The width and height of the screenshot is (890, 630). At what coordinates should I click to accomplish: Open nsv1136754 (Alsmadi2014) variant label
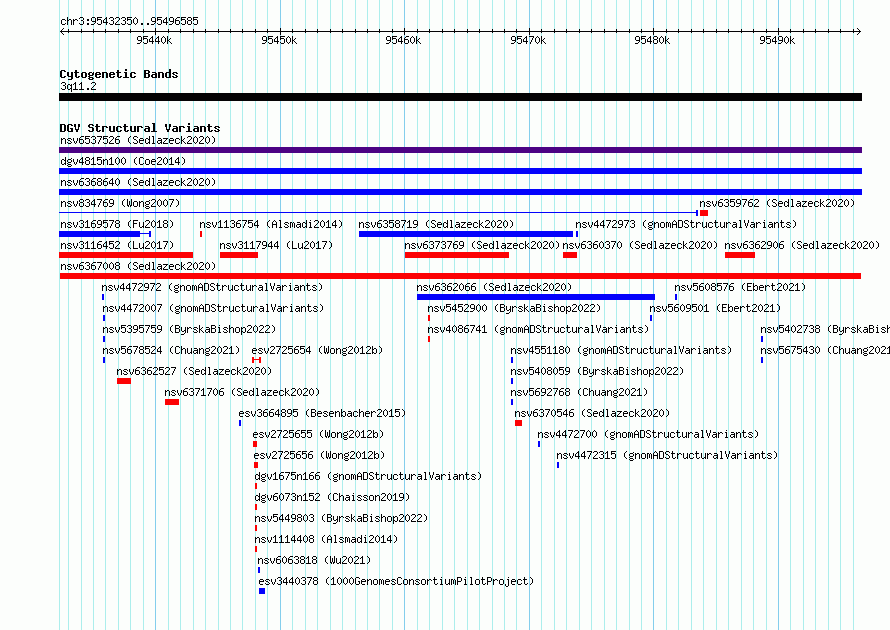pyautogui.click(x=271, y=224)
